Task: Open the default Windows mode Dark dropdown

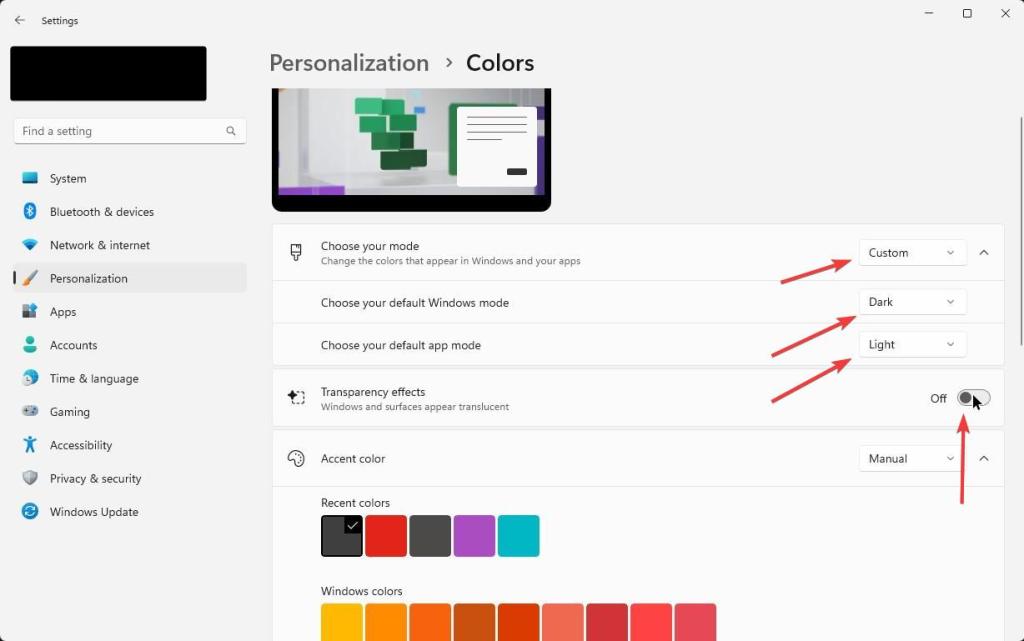Action: (x=912, y=302)
